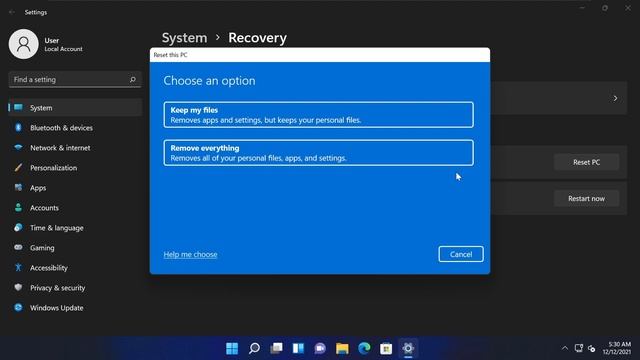The image size is (640, 360).
Task: Open Personalization settings
Action: click(75, 168)
